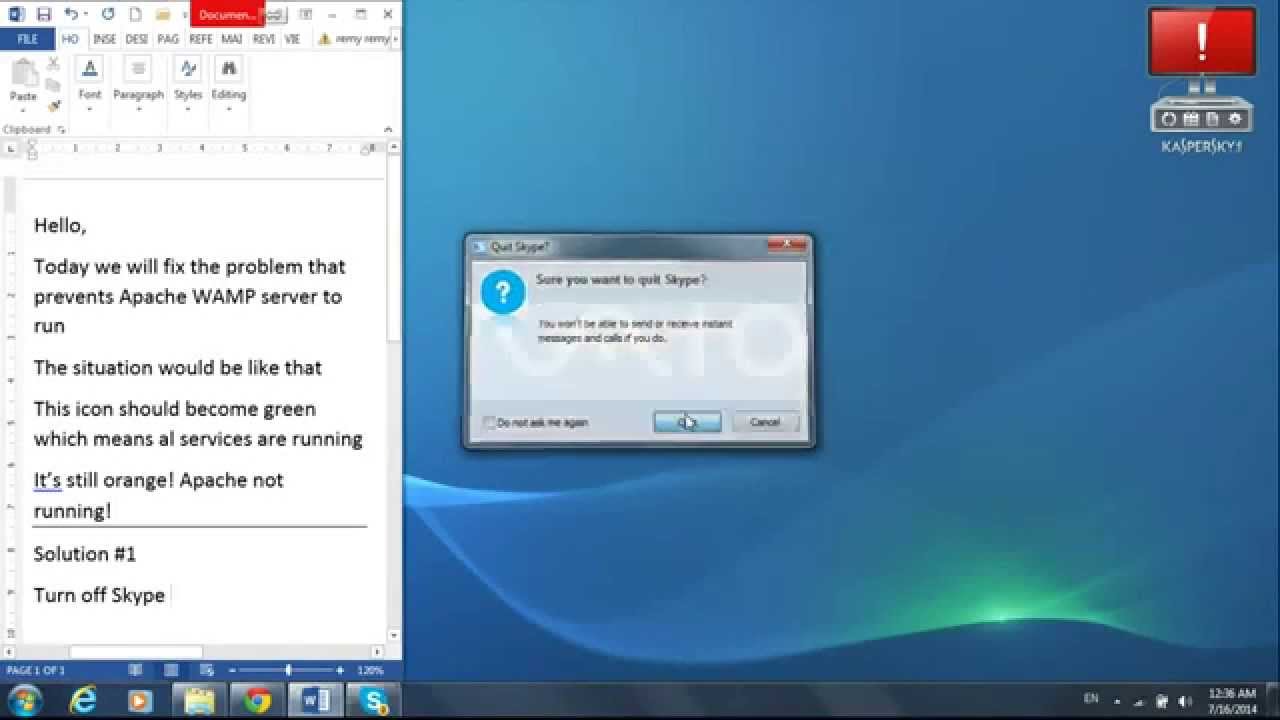
Task: Click the 'Turn off Skype' text in document
Action: coord(99,595)
